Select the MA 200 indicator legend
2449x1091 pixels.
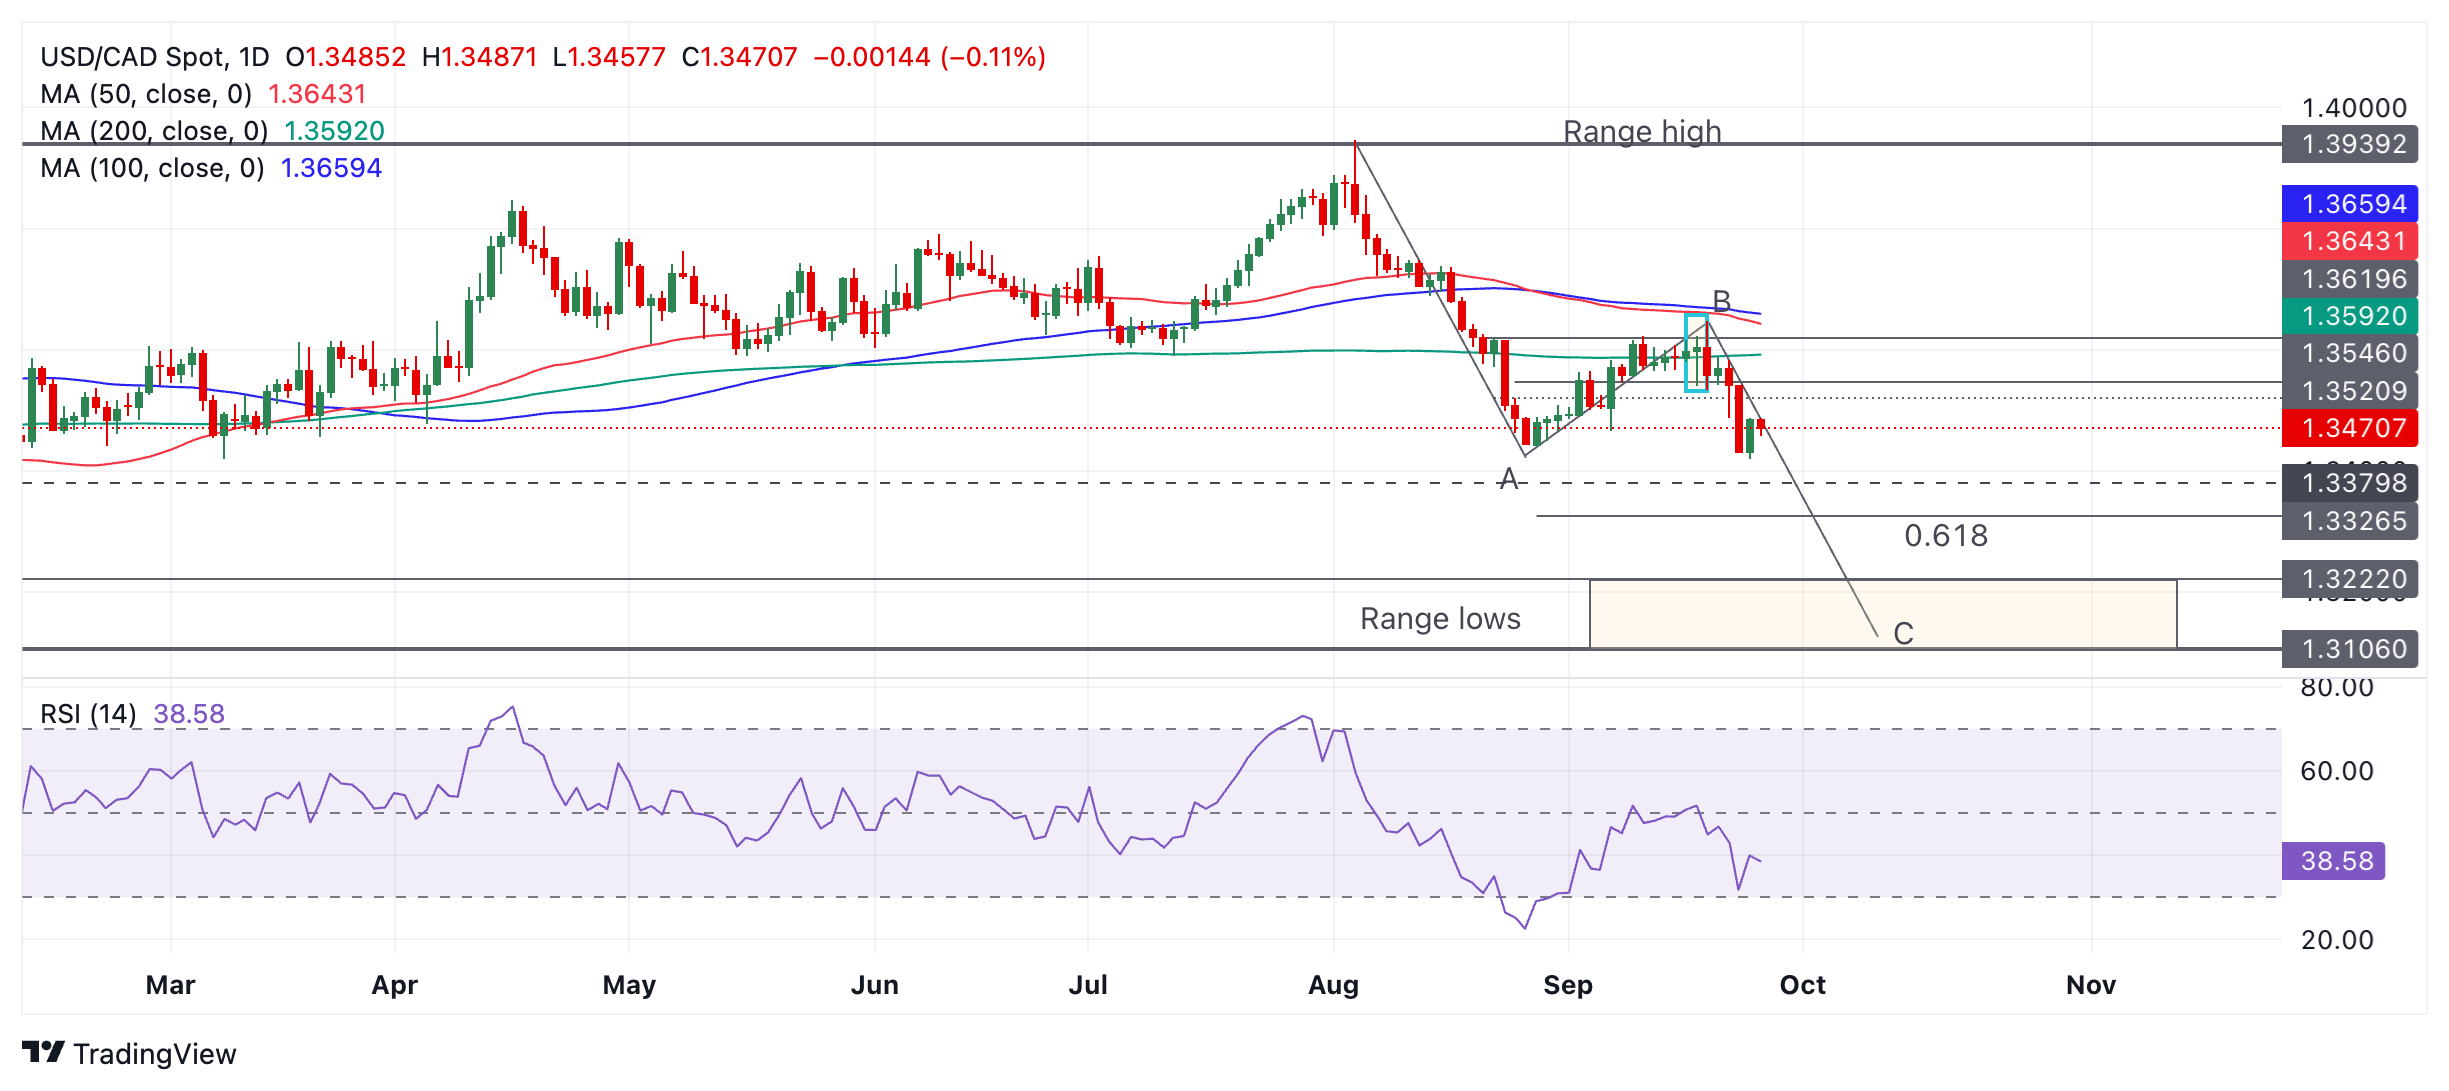point(154,131)
